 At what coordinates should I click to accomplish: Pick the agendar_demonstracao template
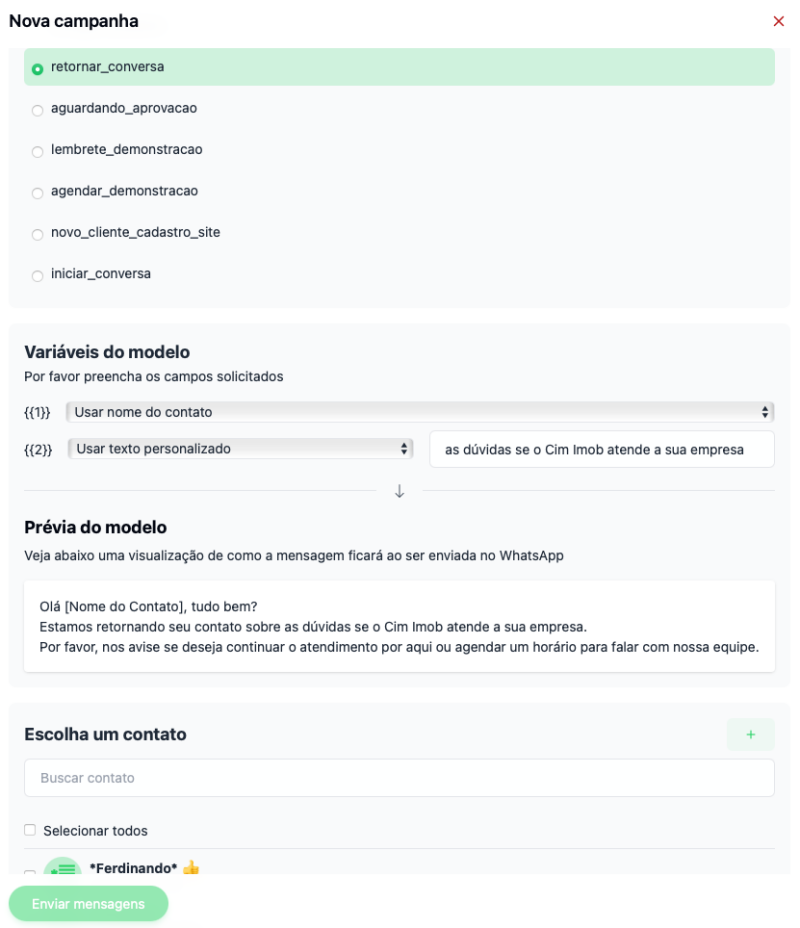point(38,193)
